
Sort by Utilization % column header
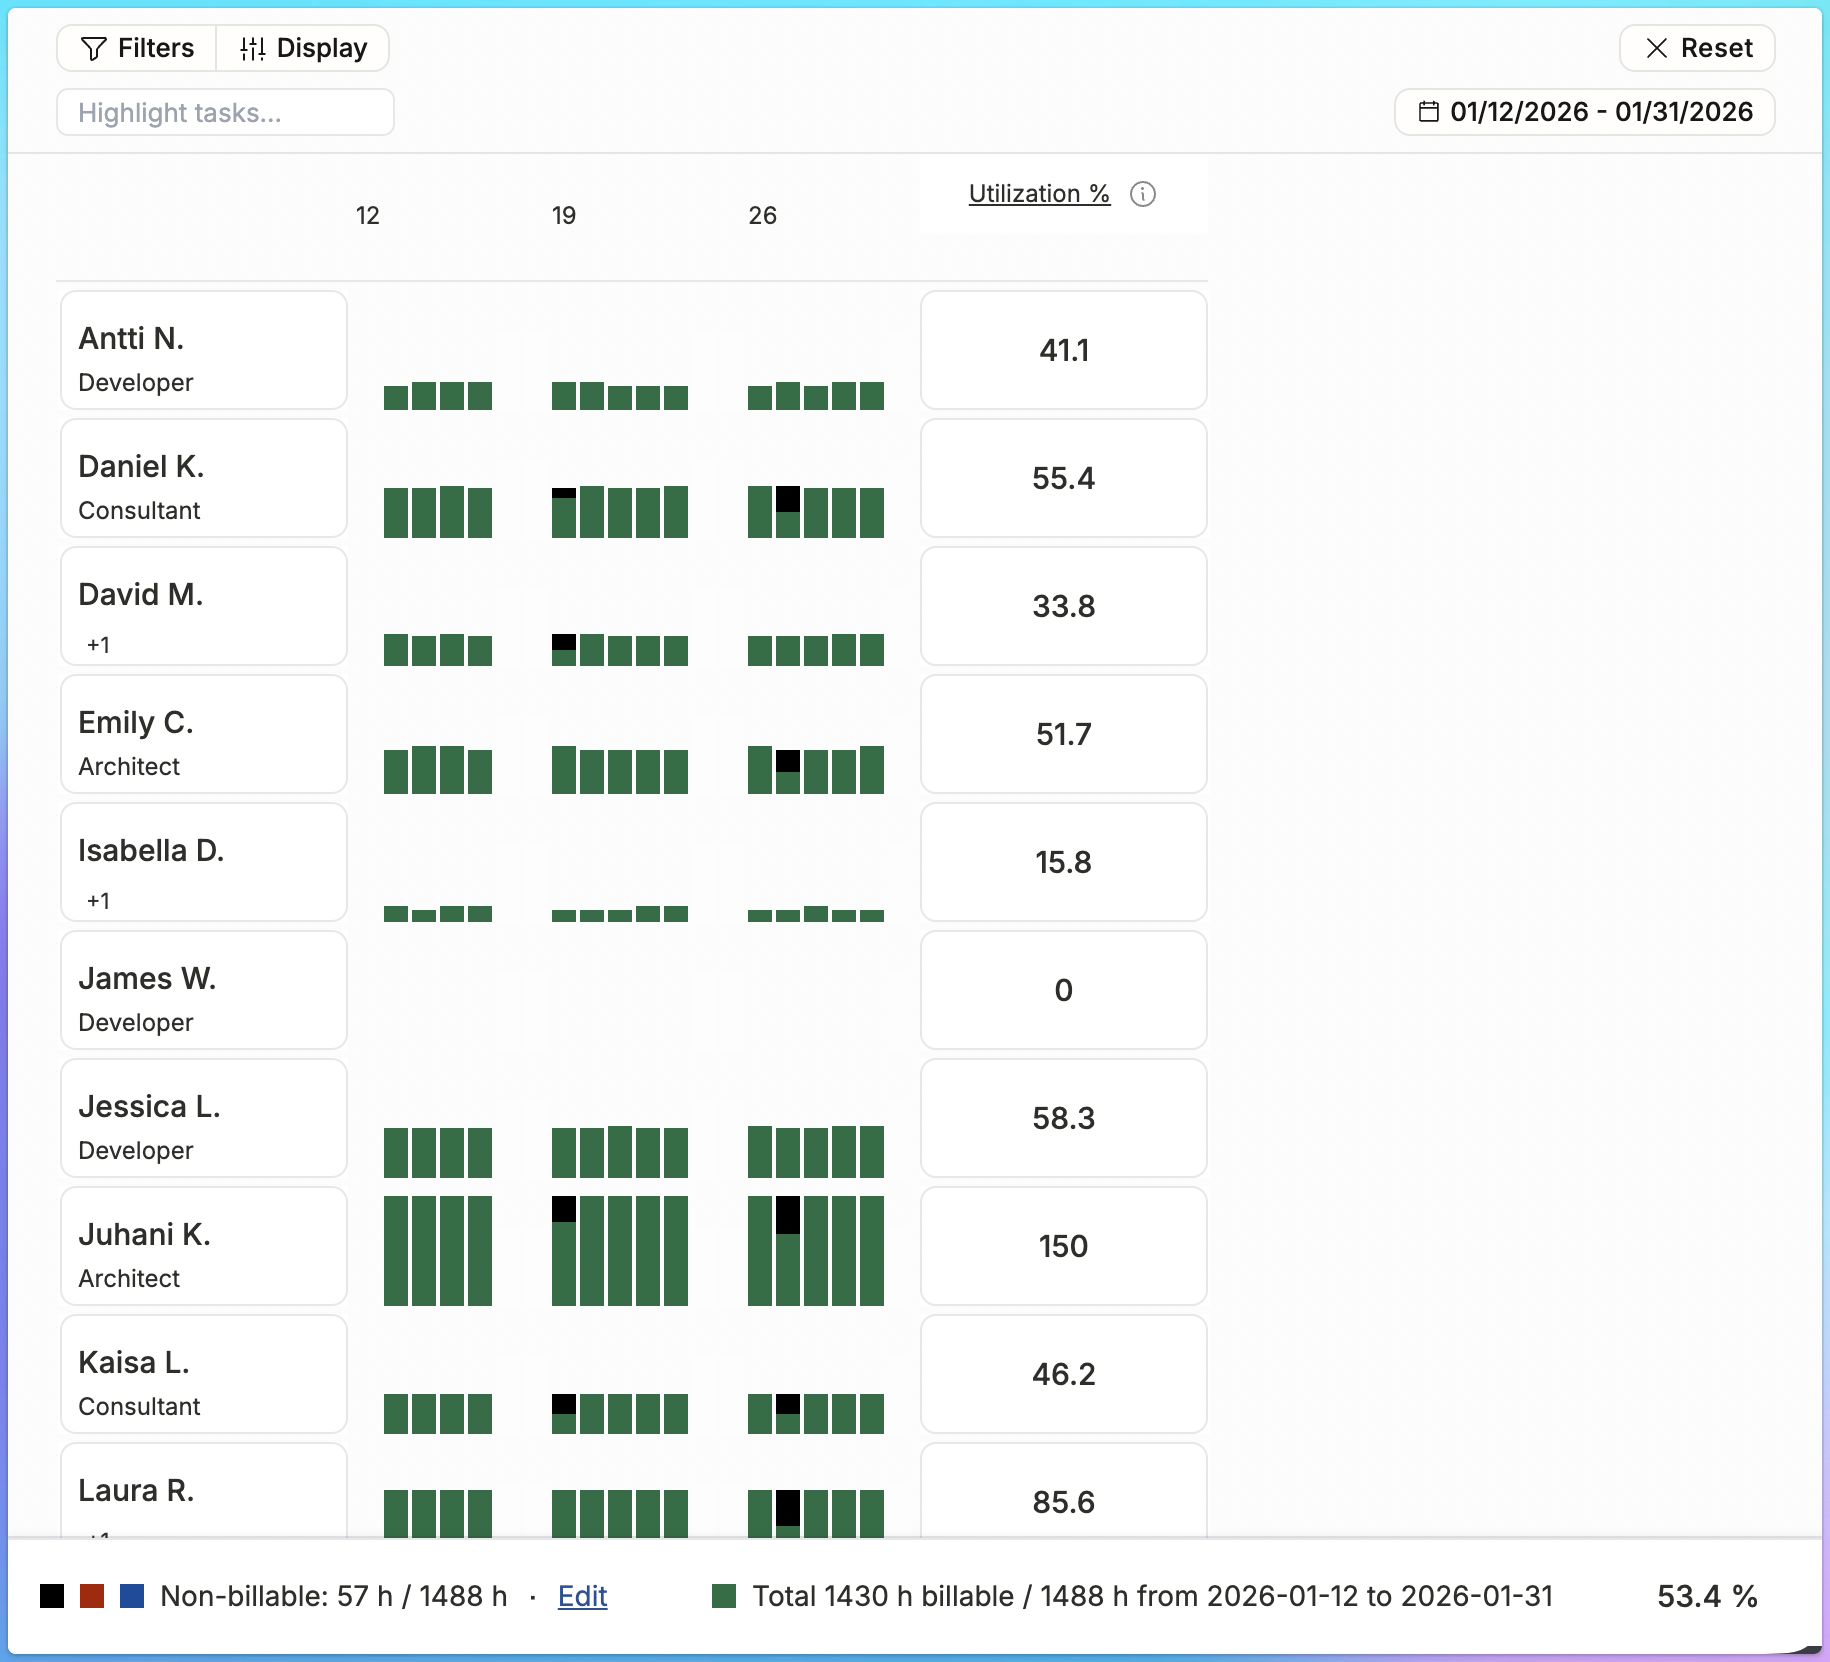[1039, 194]
